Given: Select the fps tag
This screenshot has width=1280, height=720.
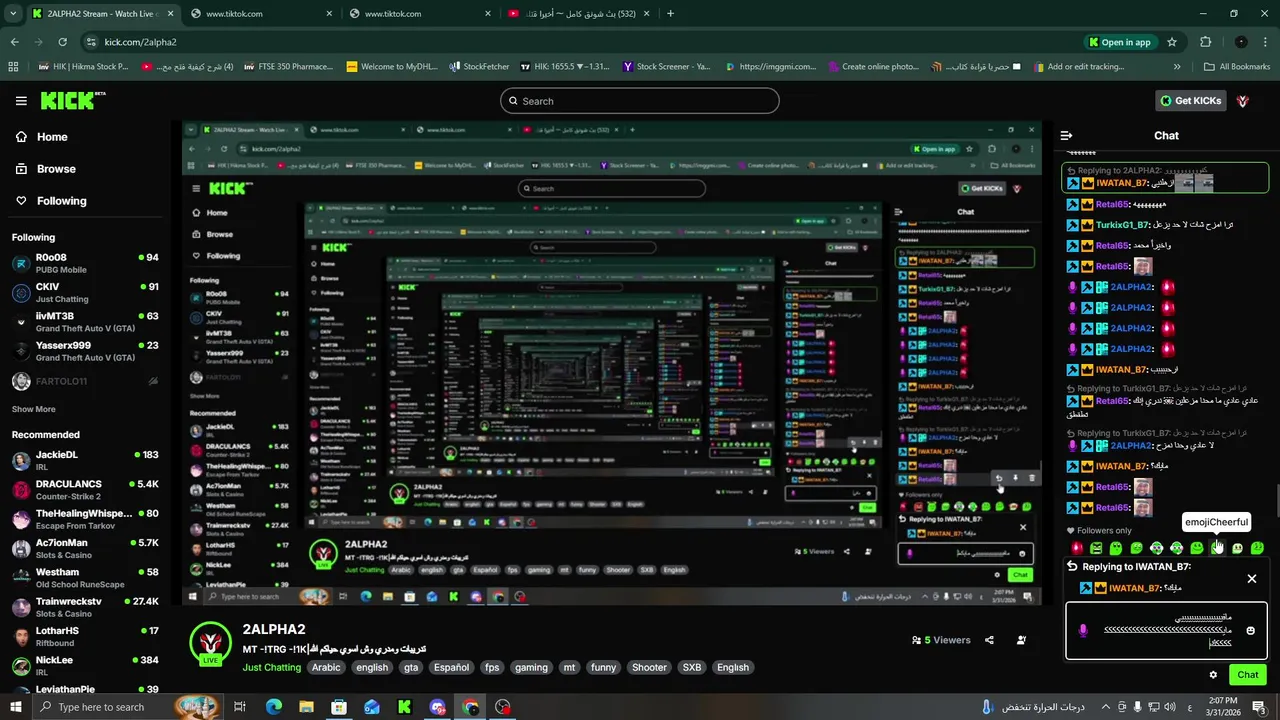Looking at the screenshot, I should (x=492, y=667).
